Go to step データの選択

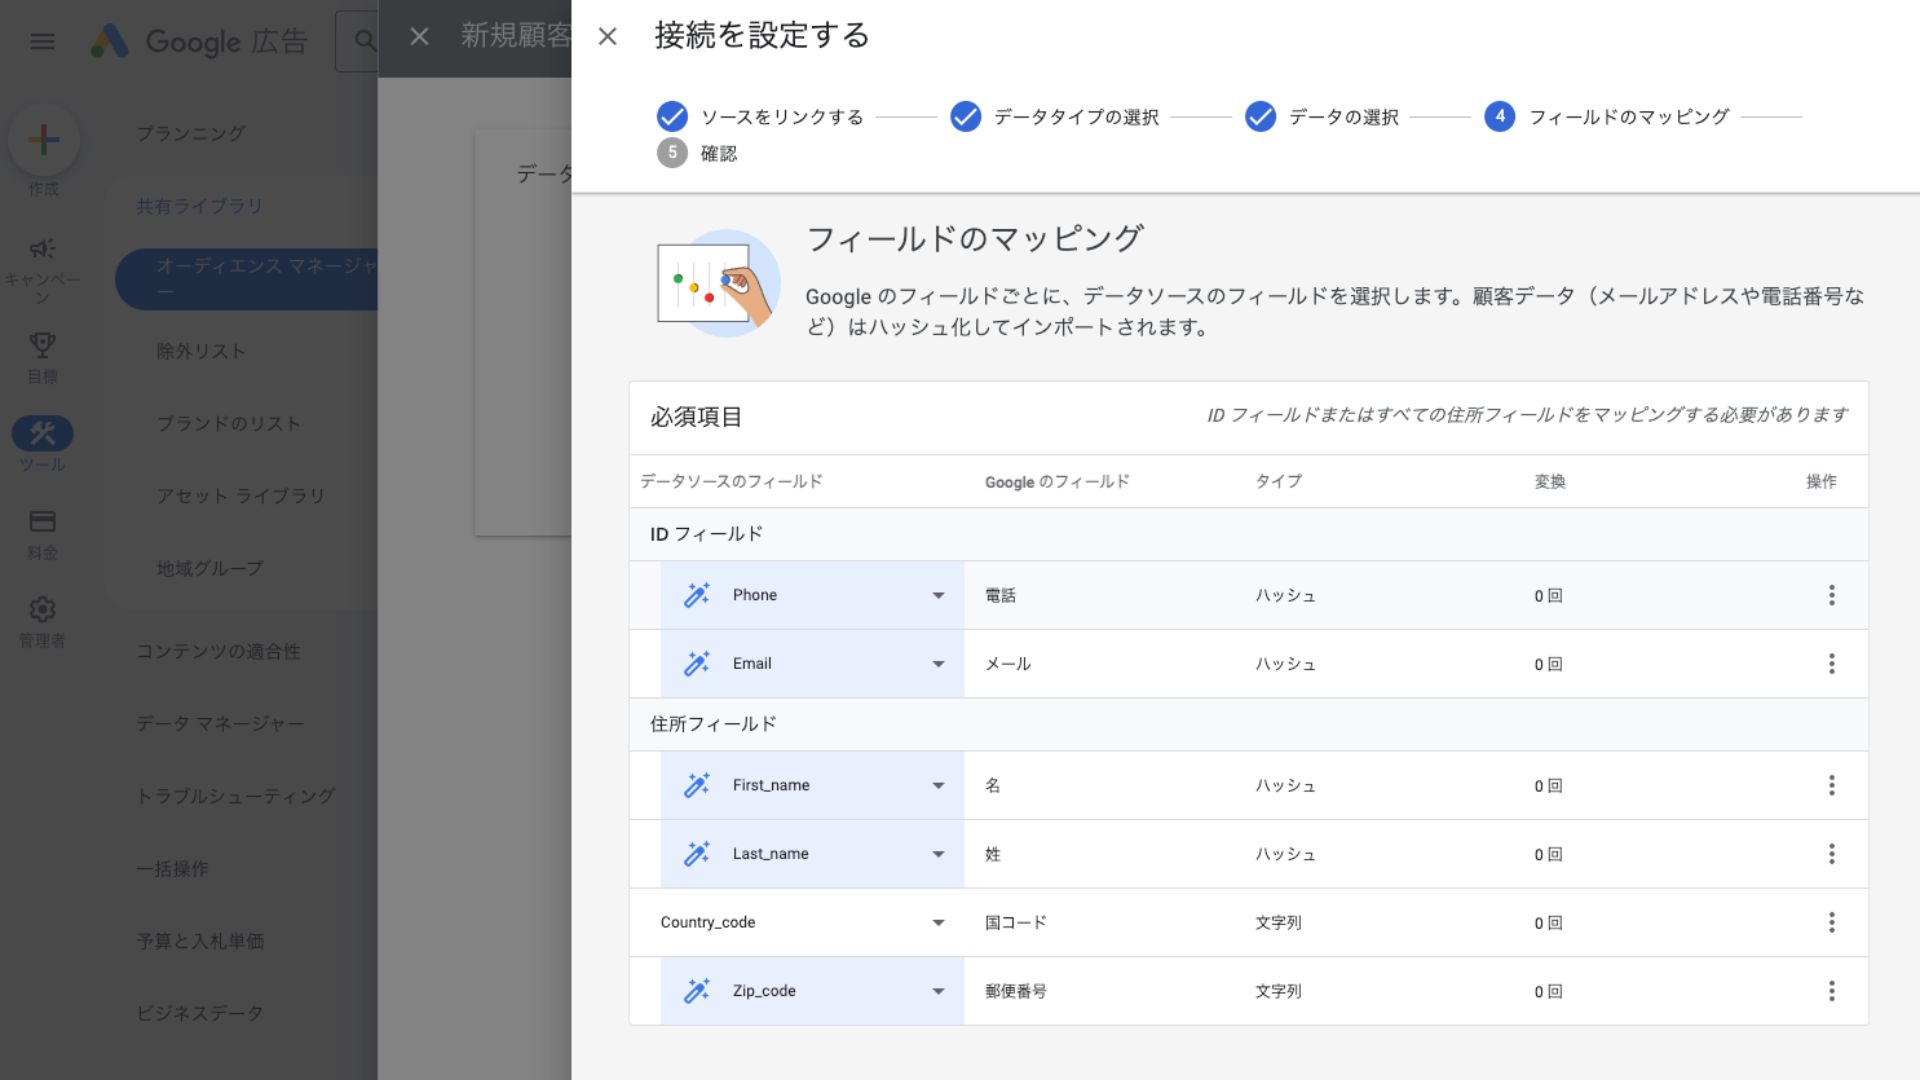(1321, 117)
